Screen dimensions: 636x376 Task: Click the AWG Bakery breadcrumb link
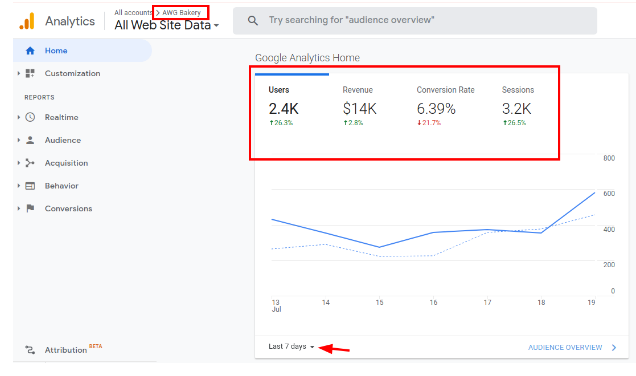tap(181, 13)
